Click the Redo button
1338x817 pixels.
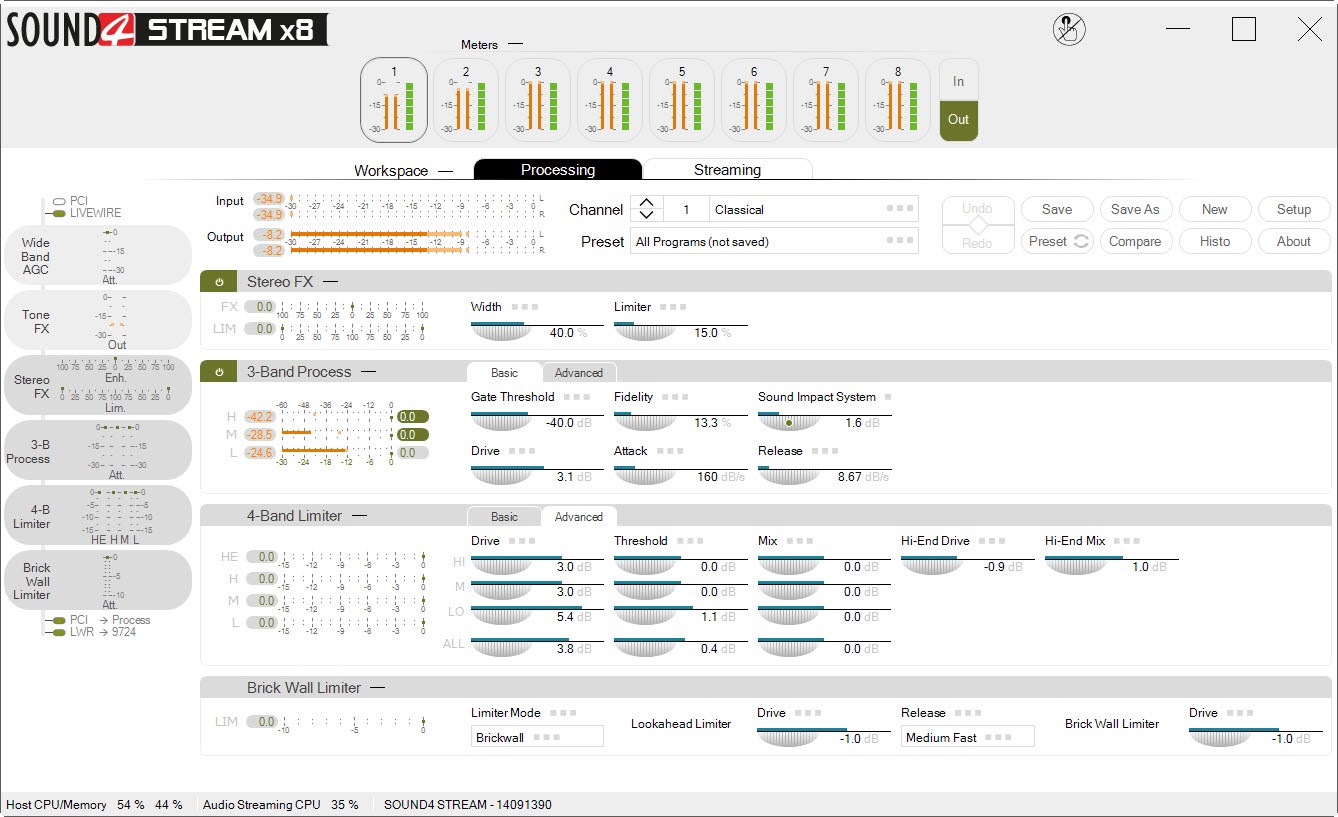pos(977,243)
